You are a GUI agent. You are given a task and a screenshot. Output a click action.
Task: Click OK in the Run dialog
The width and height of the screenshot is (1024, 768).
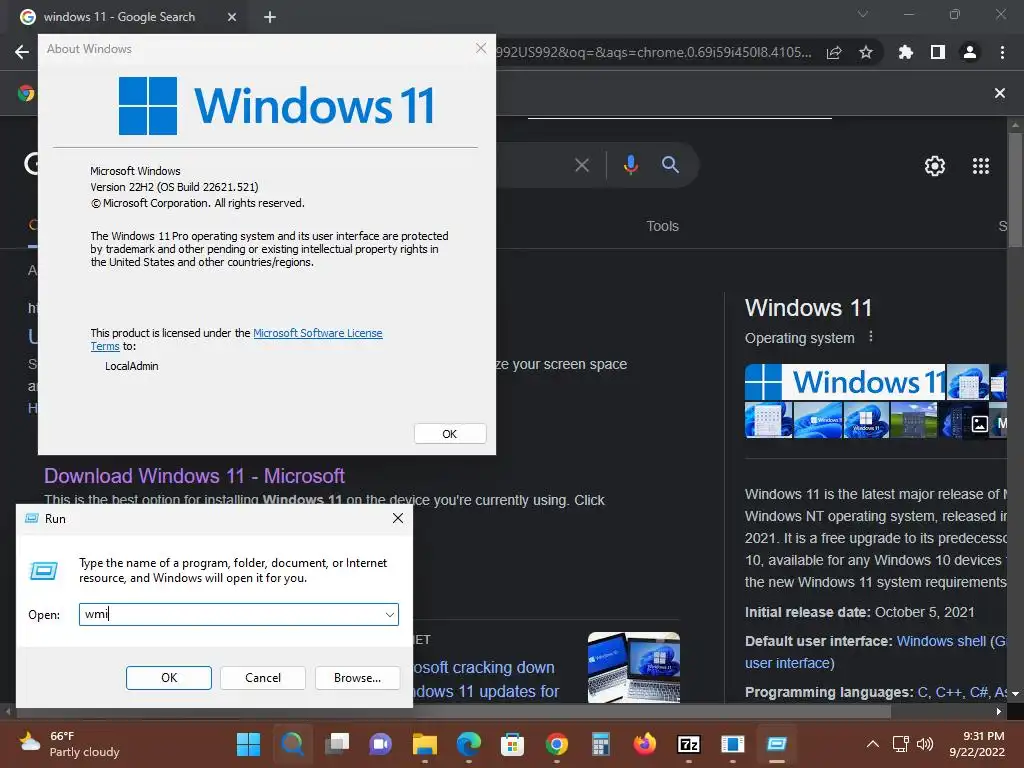tap(168, 678)
